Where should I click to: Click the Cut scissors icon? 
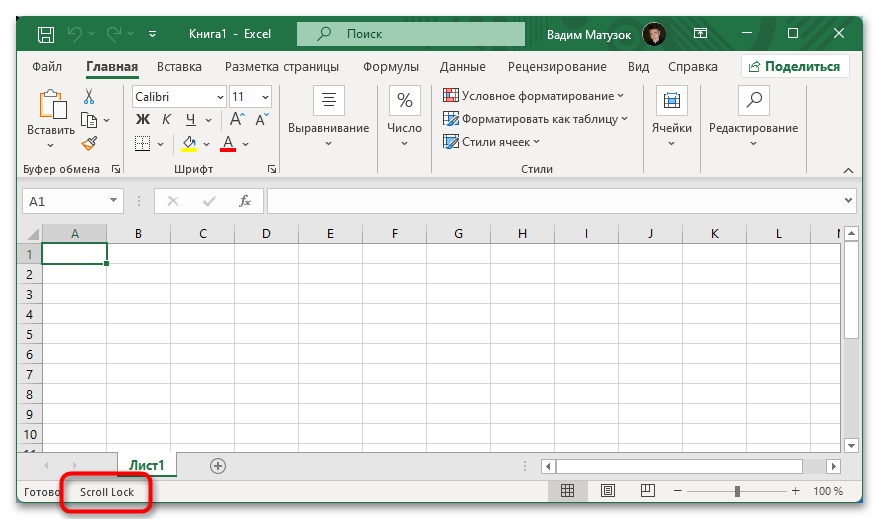coord(89,96)
